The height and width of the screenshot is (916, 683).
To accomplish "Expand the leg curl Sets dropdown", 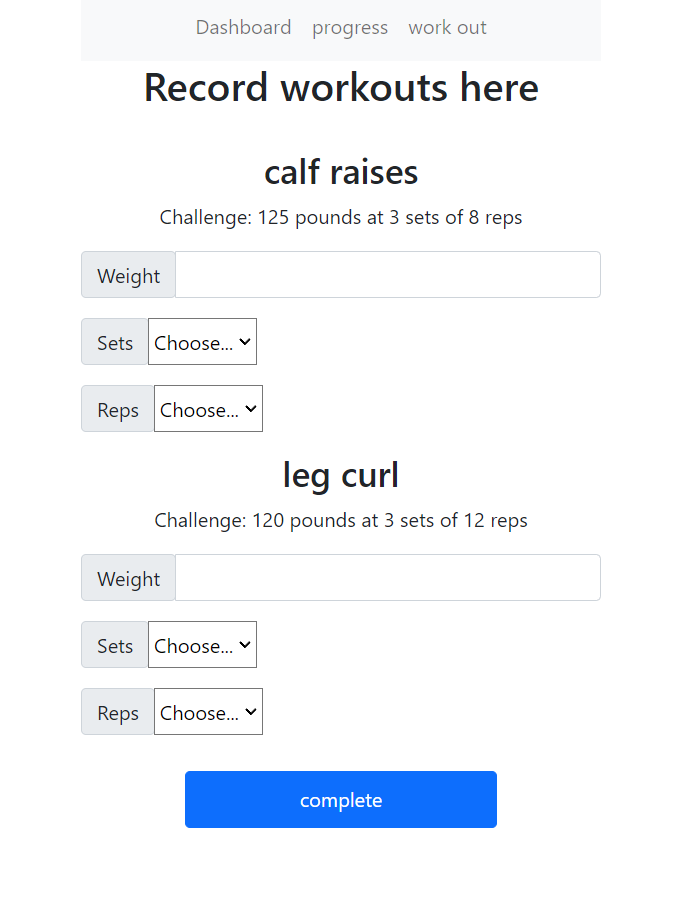I will [202, 645].
